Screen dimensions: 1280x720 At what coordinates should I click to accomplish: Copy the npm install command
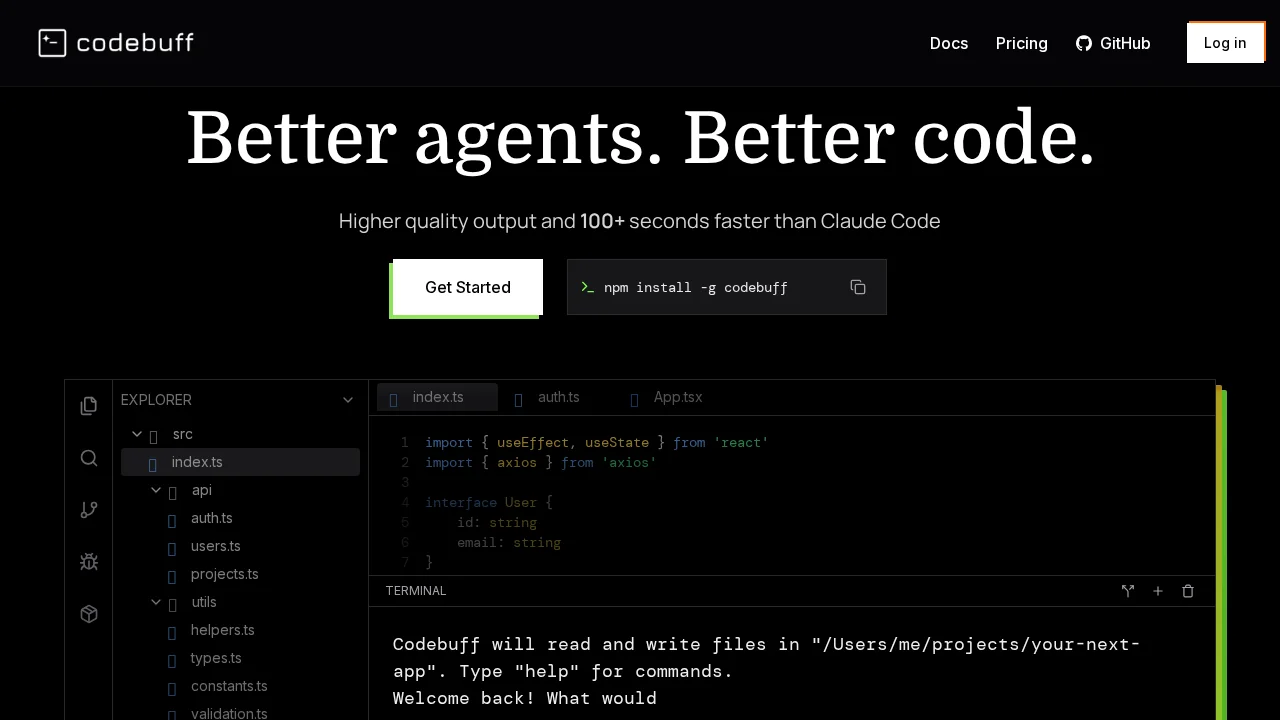[x=858, y=287]
